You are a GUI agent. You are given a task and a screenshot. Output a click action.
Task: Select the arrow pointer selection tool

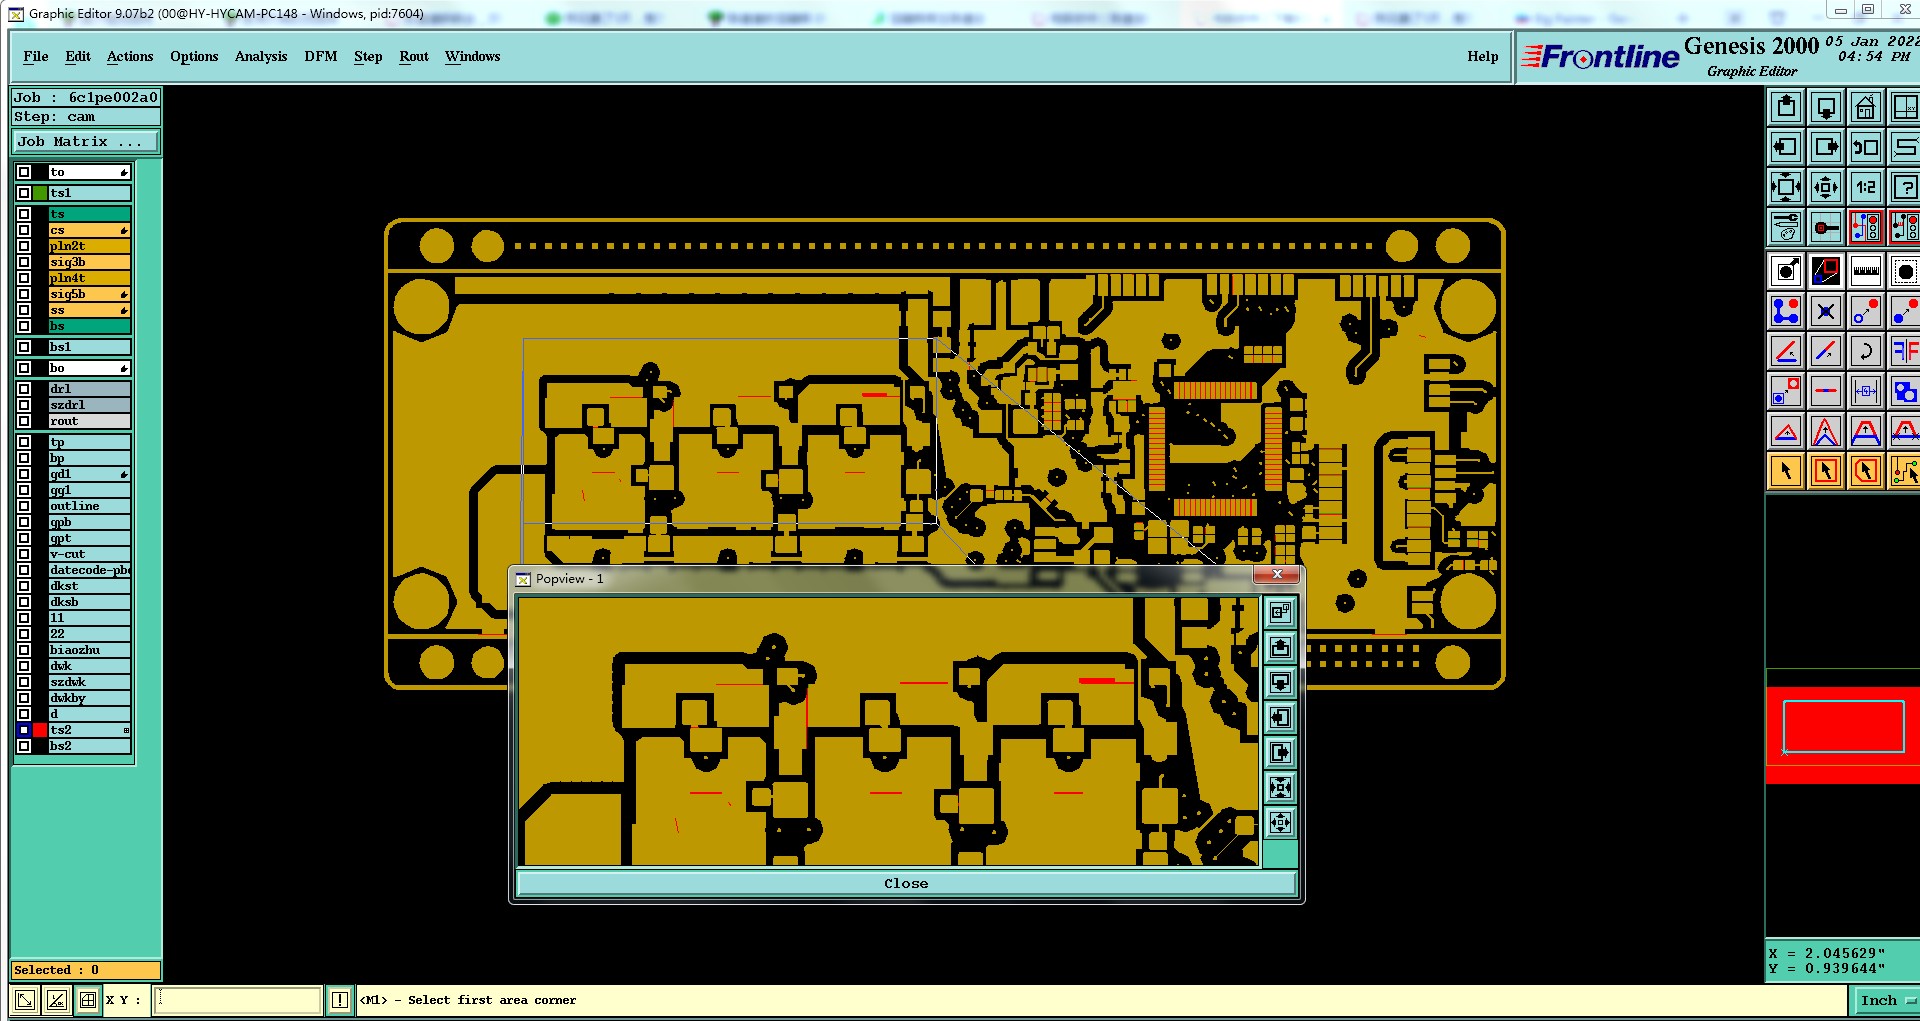click(x=1786, y=471)
